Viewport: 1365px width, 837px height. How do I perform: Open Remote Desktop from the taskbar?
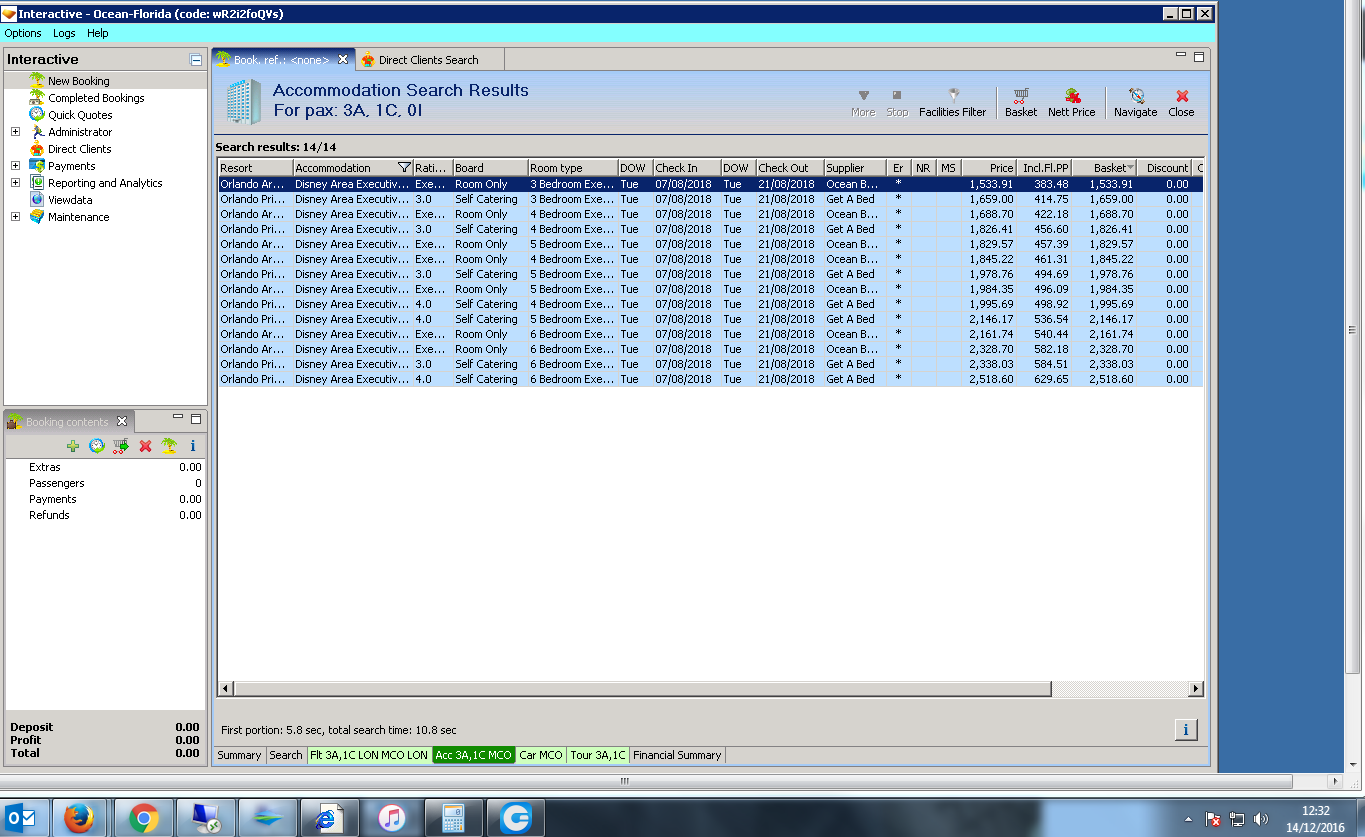206,819
